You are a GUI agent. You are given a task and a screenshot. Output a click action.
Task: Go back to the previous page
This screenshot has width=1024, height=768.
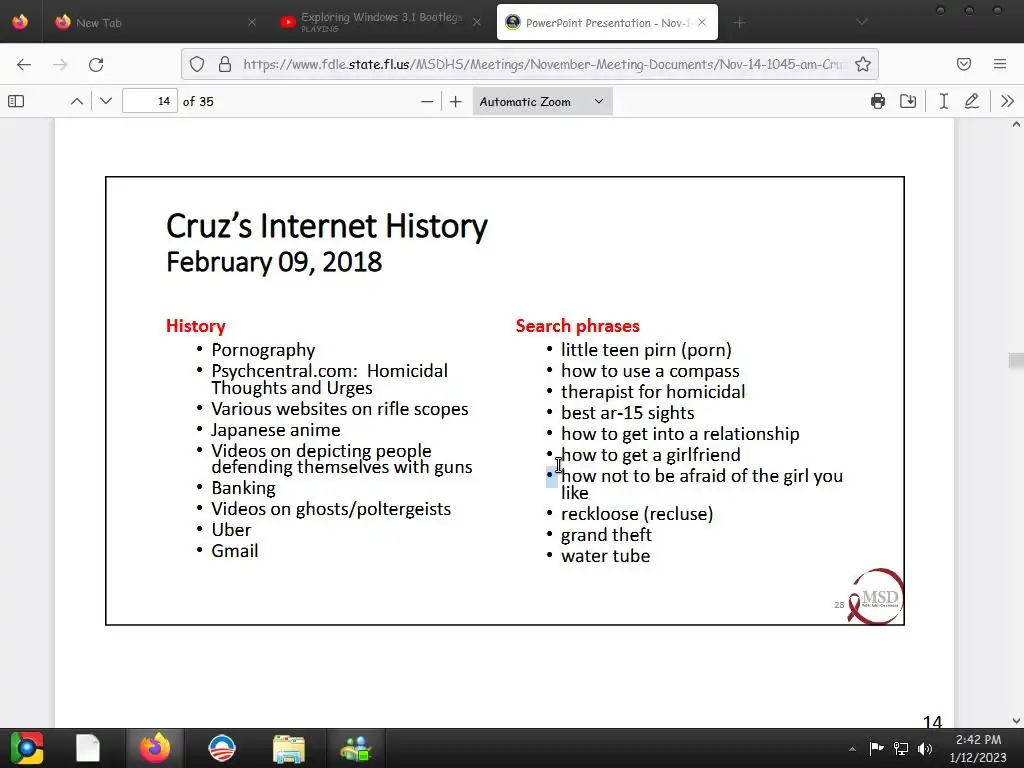click(24, 64)
